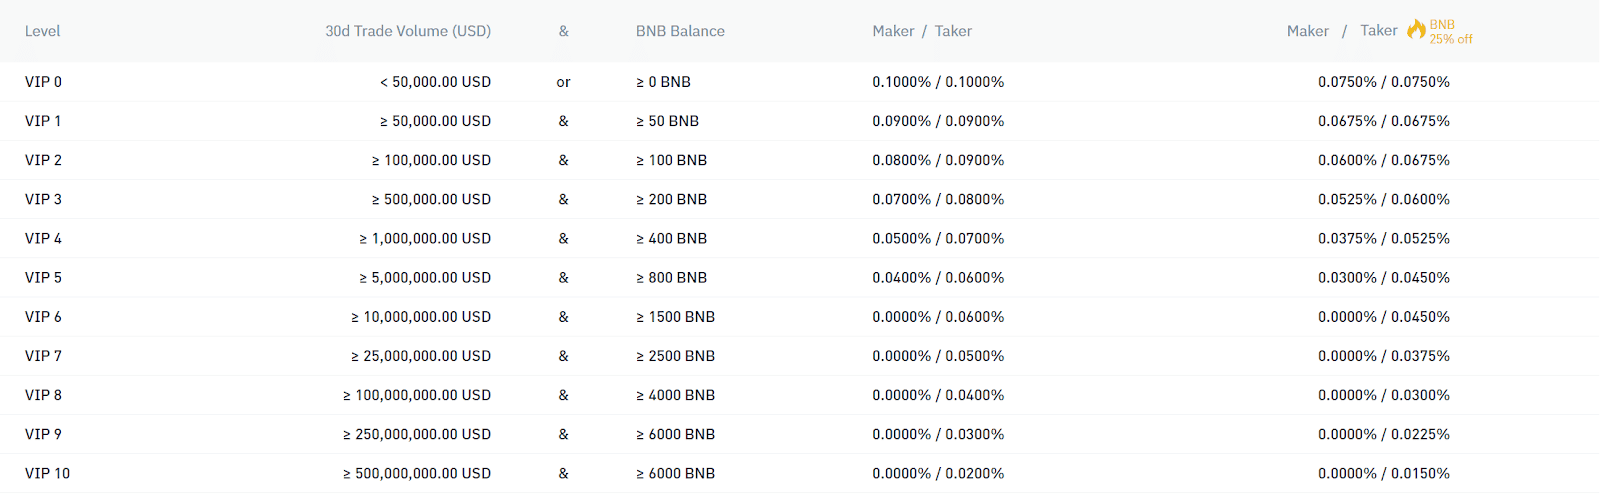Click the "BNB Balance" column header
Image resolution: width=1600 pixels, height=496 pixels.
(x=680, y=31)
